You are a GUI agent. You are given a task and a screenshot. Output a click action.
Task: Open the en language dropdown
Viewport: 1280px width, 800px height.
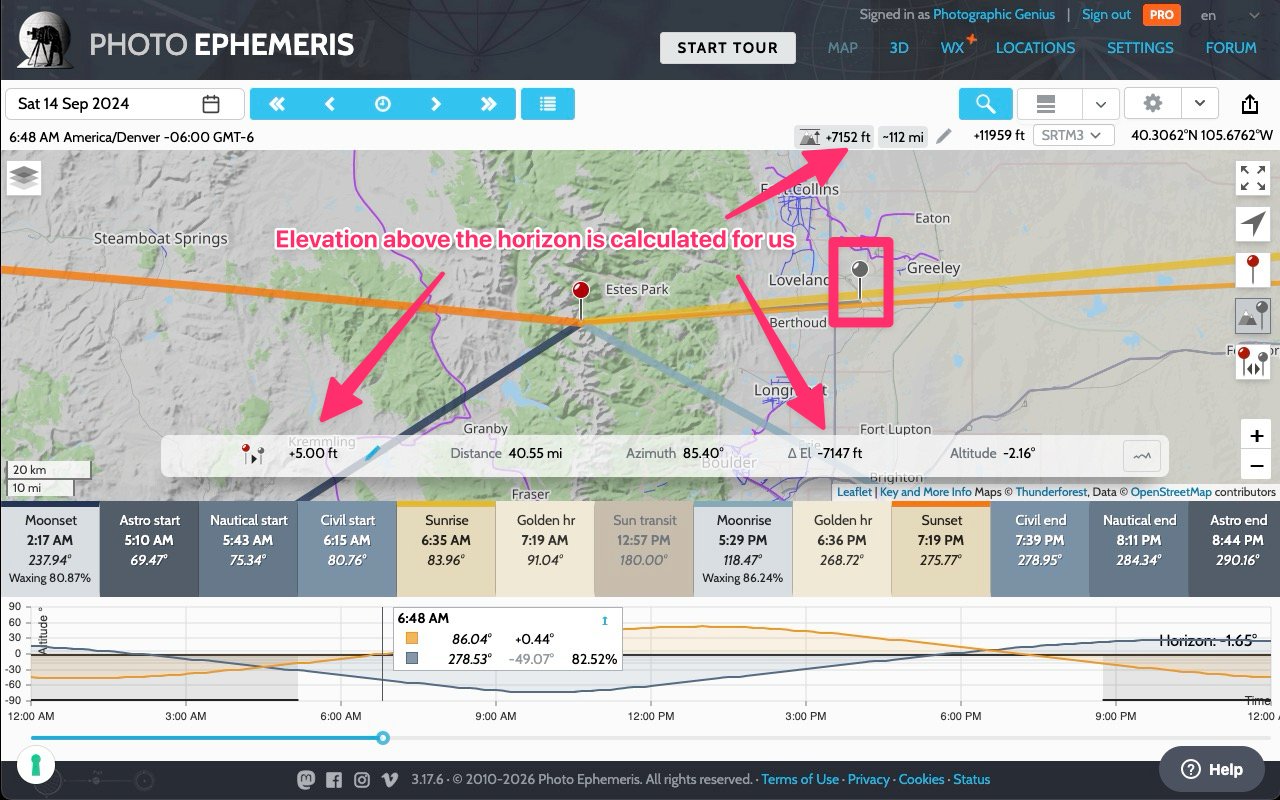(x=1228, y=15)
